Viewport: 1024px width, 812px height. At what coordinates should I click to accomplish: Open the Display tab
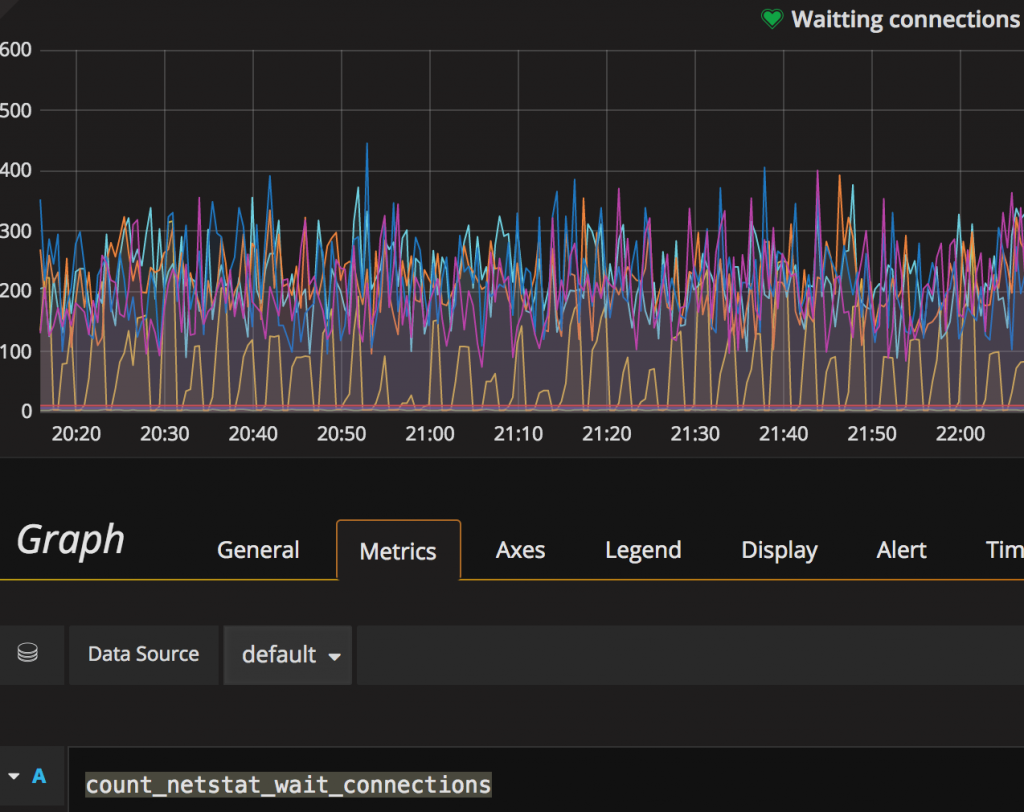tap(779, 550)
